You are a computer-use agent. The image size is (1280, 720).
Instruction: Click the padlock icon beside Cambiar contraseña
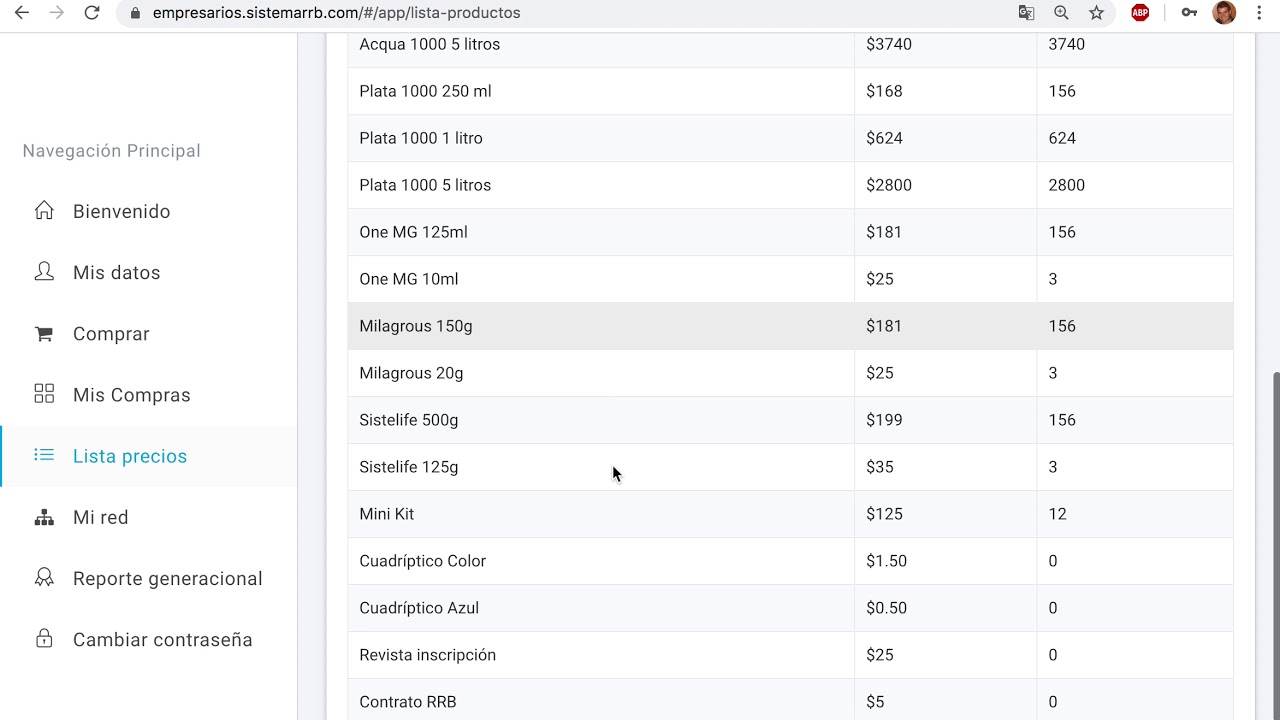44,639
